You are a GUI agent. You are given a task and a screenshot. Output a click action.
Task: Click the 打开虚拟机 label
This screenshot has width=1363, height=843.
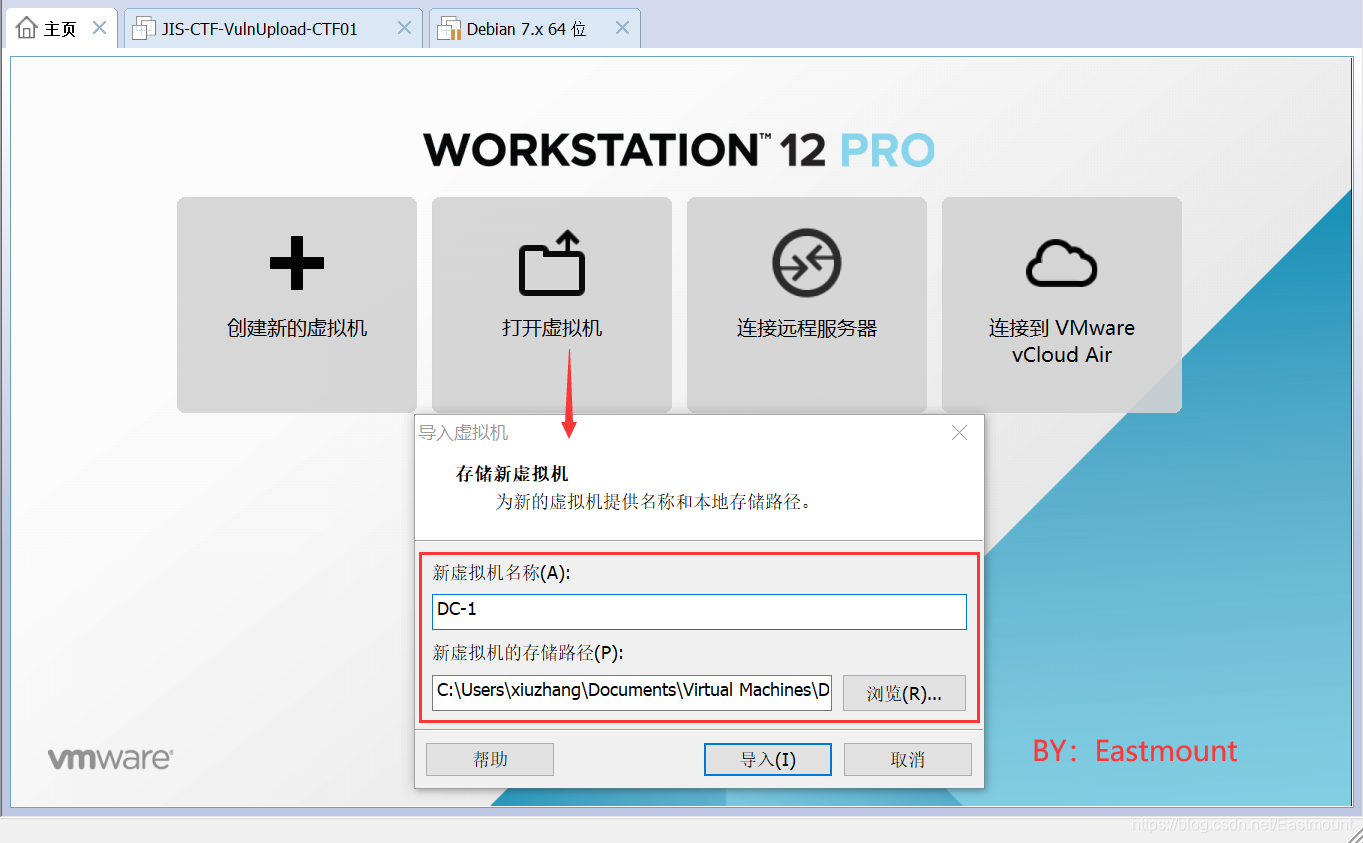pos(552,328)
